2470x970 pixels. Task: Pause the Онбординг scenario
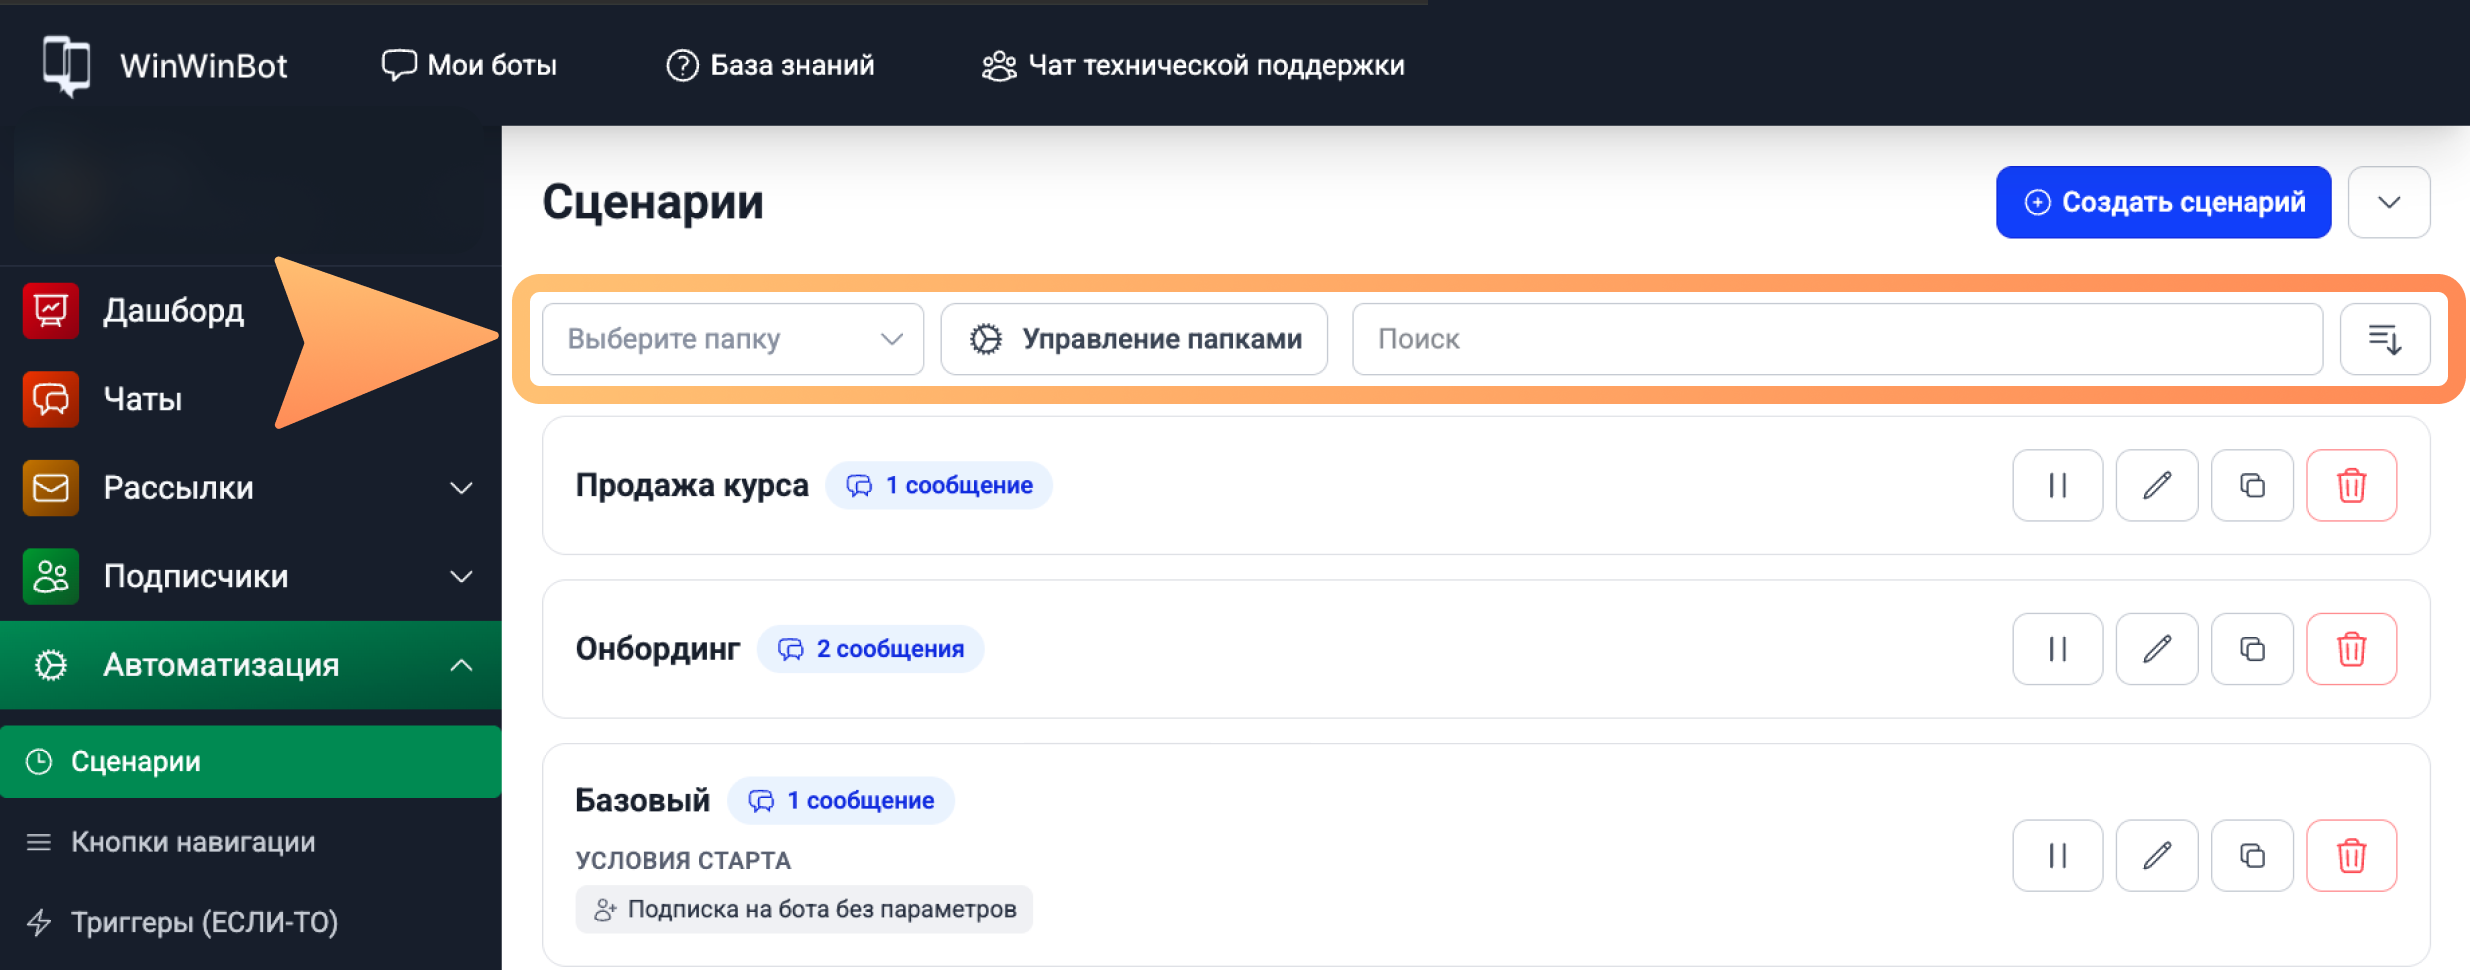(x=2057, y=650)
